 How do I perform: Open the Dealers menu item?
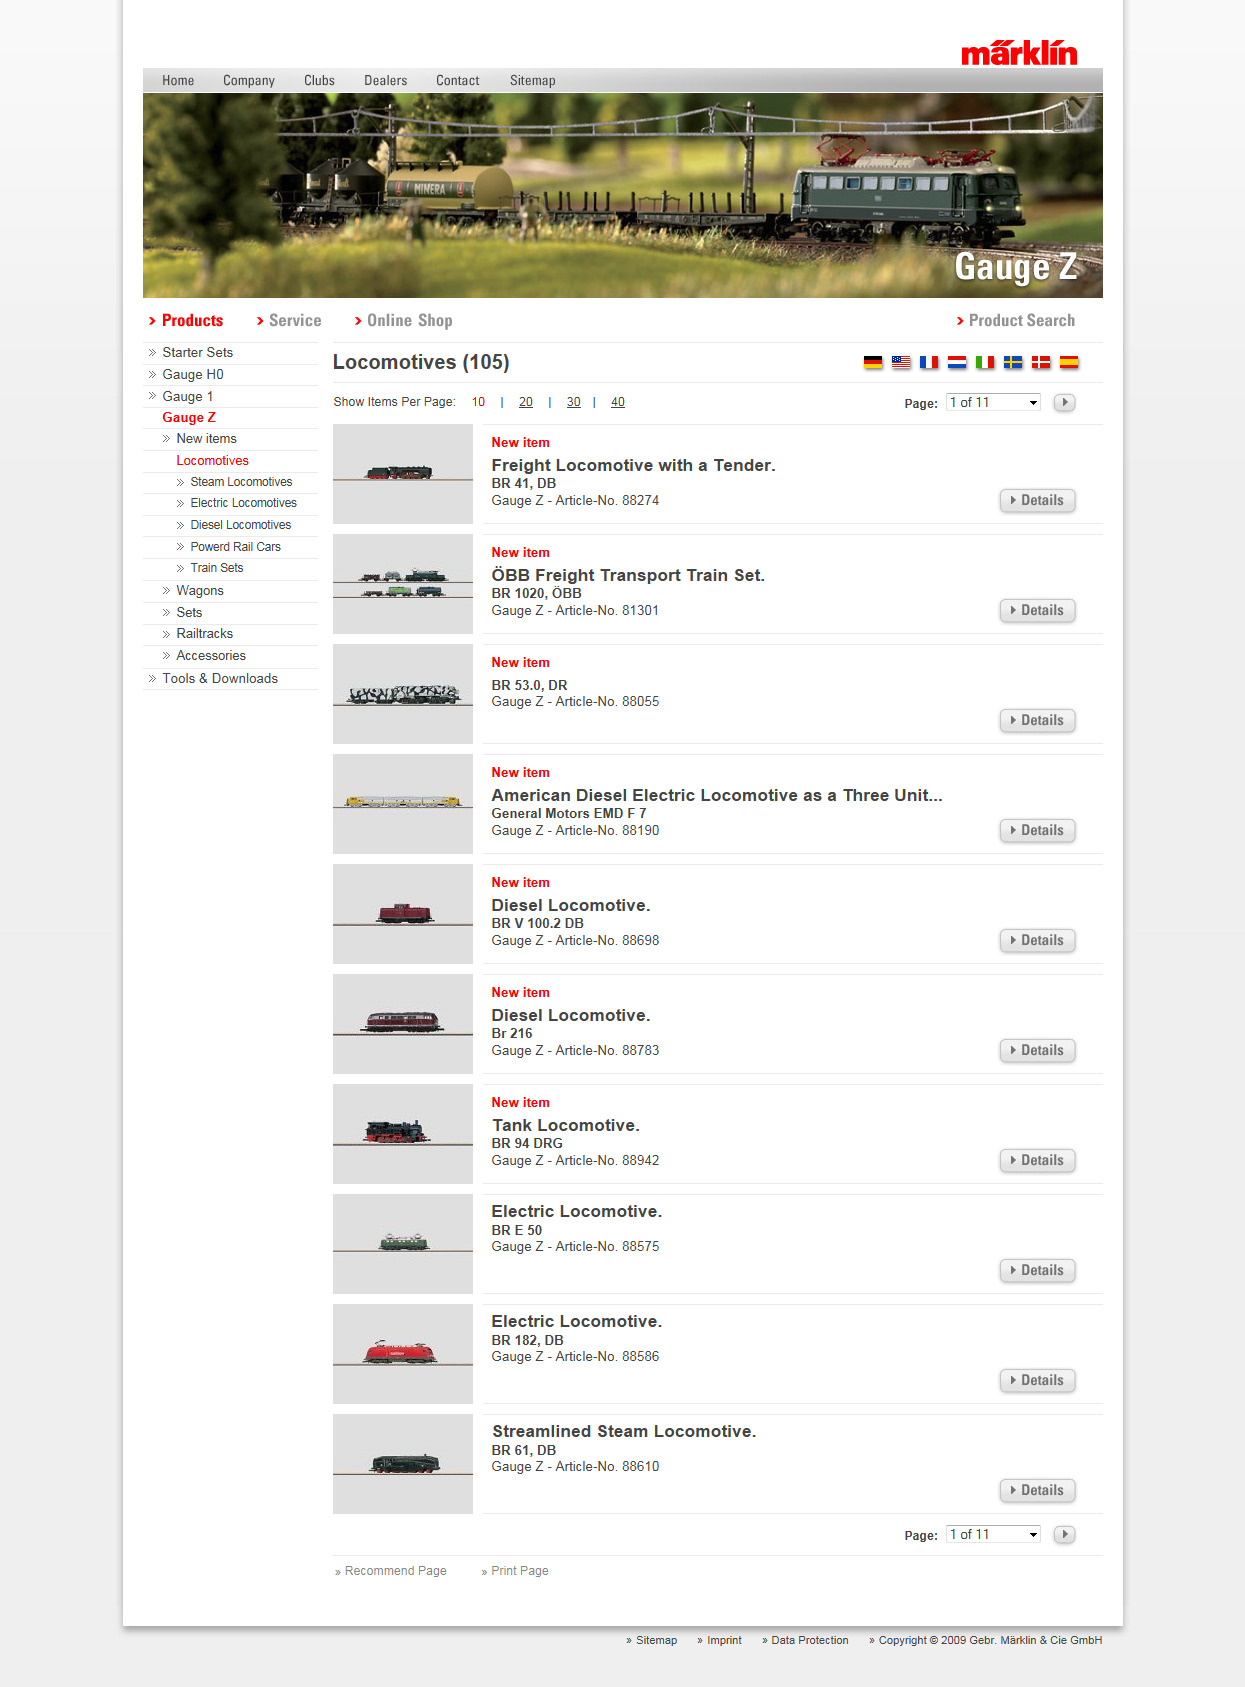(385, 81)
